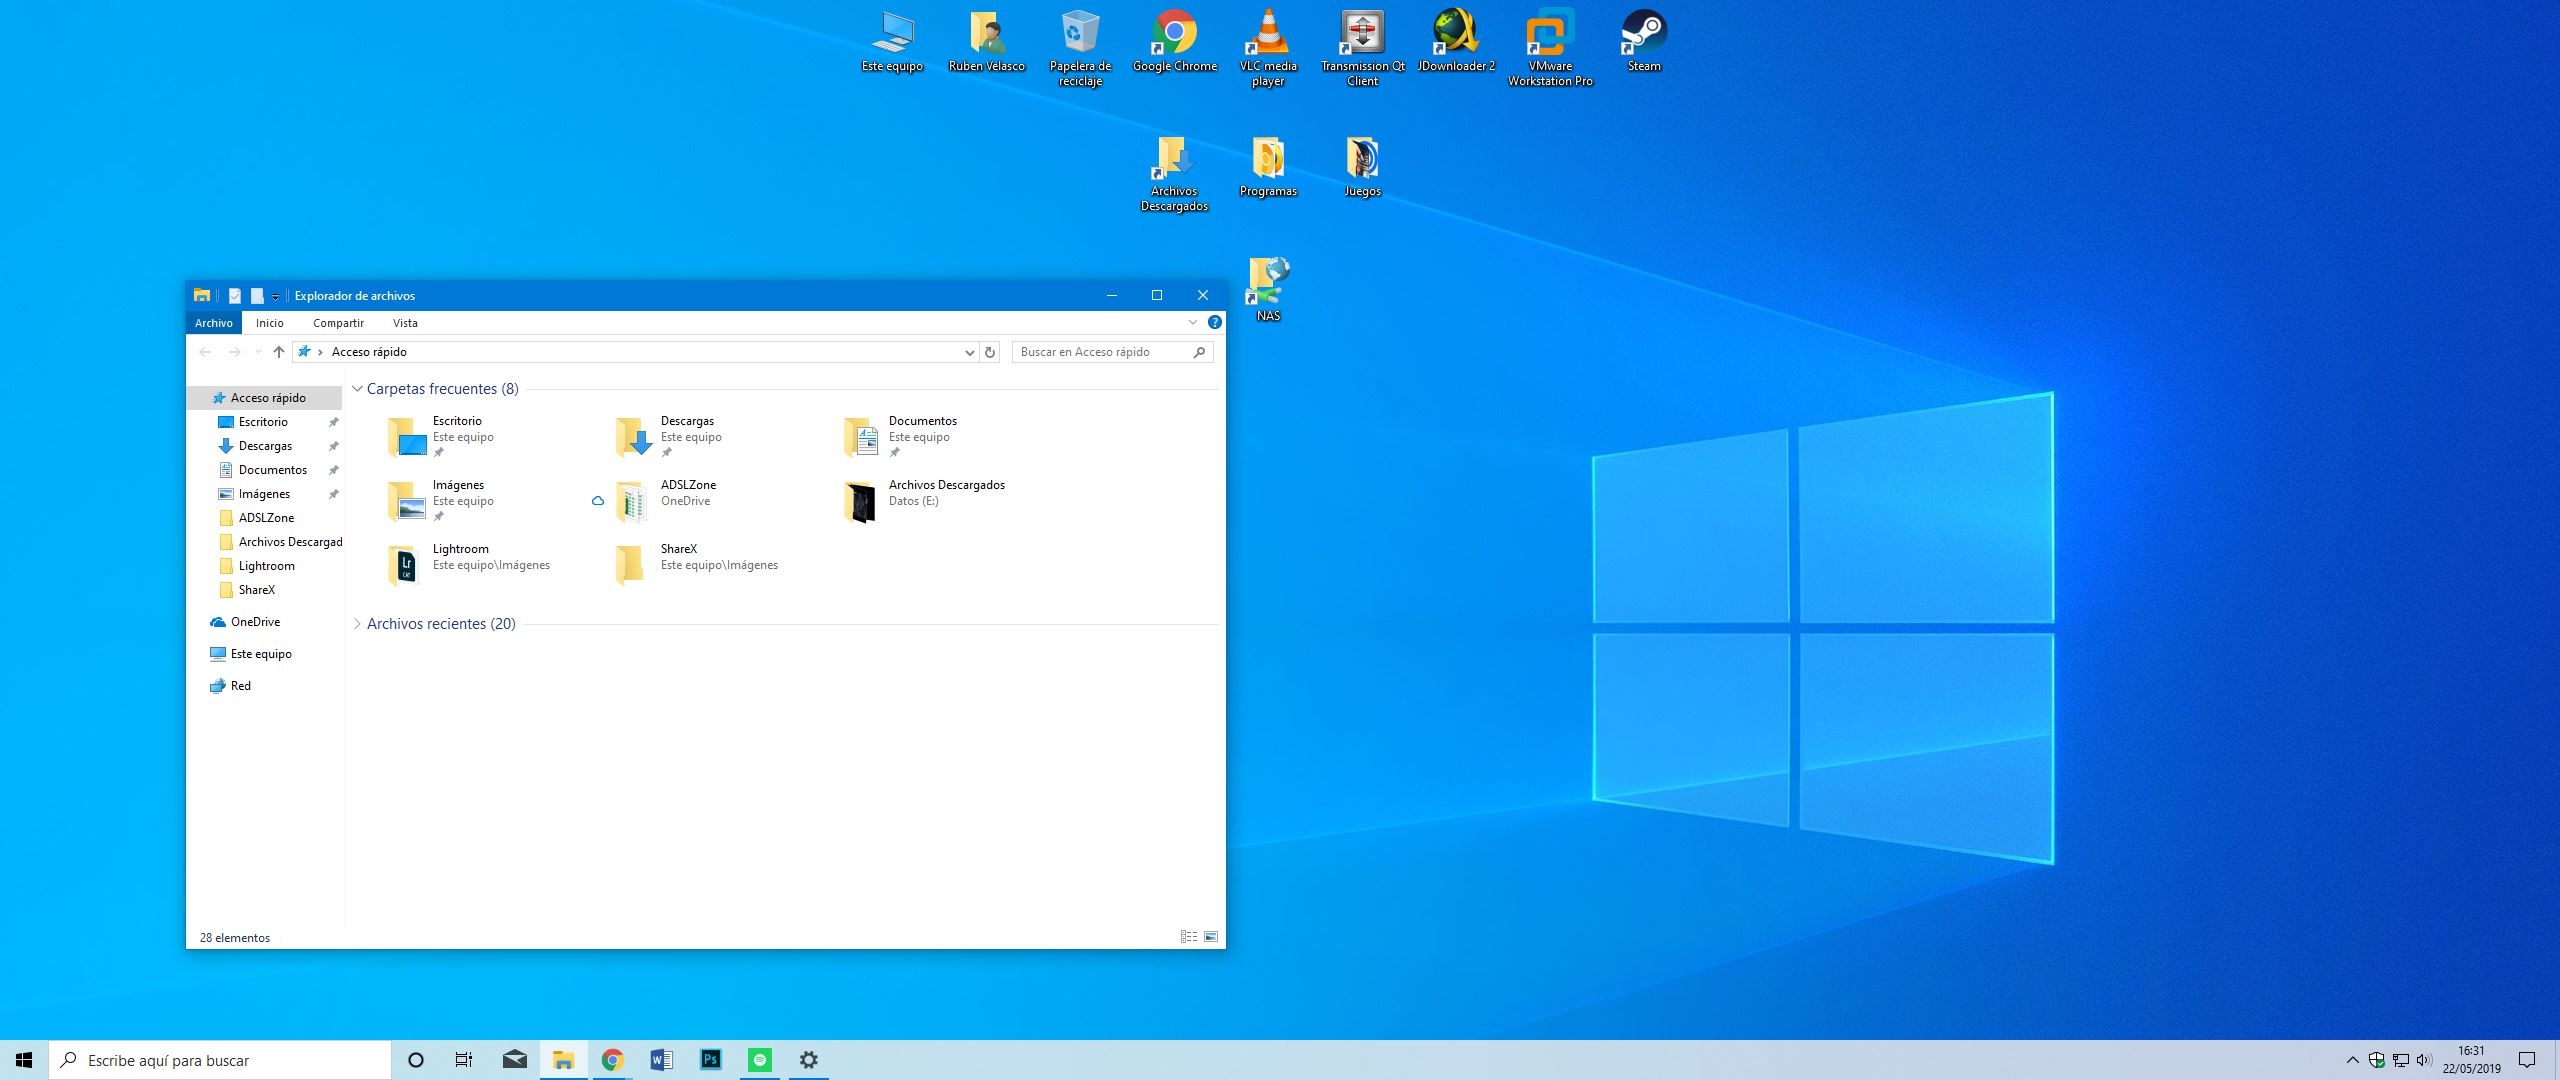Open the Archivo menu tab
The image size is (2560, 1080).
click(214, 323)
